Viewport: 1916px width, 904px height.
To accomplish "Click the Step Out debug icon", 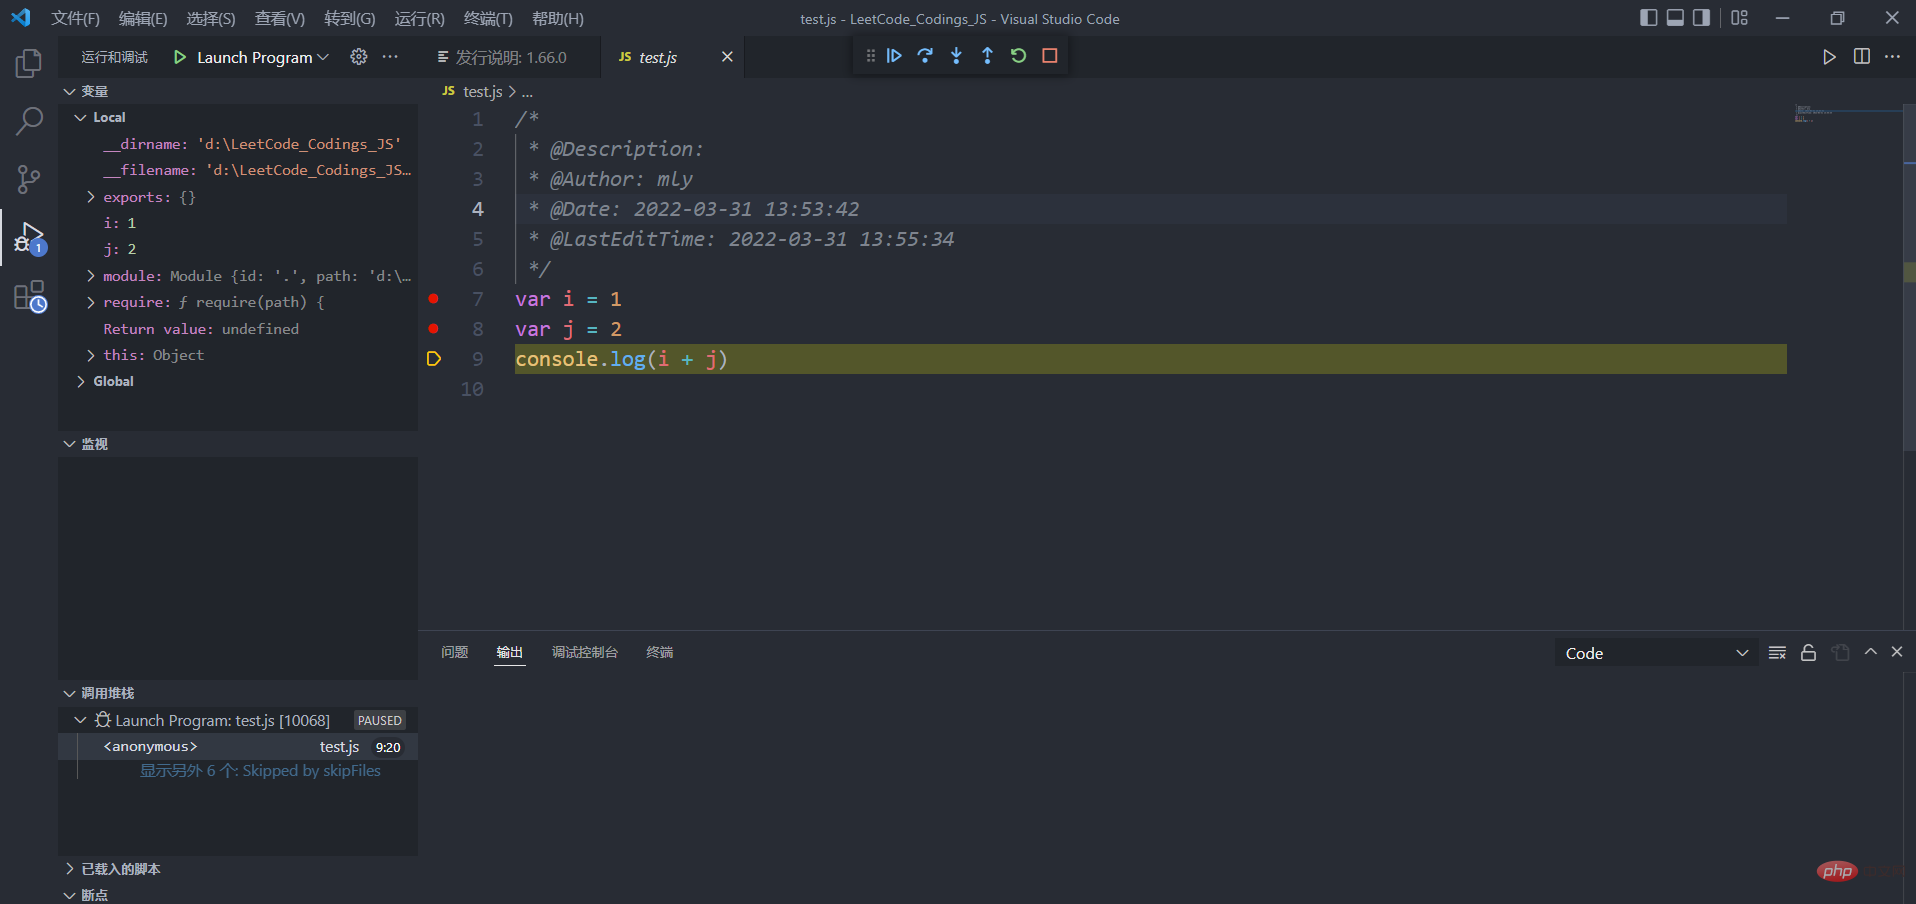I will [987, 56].
